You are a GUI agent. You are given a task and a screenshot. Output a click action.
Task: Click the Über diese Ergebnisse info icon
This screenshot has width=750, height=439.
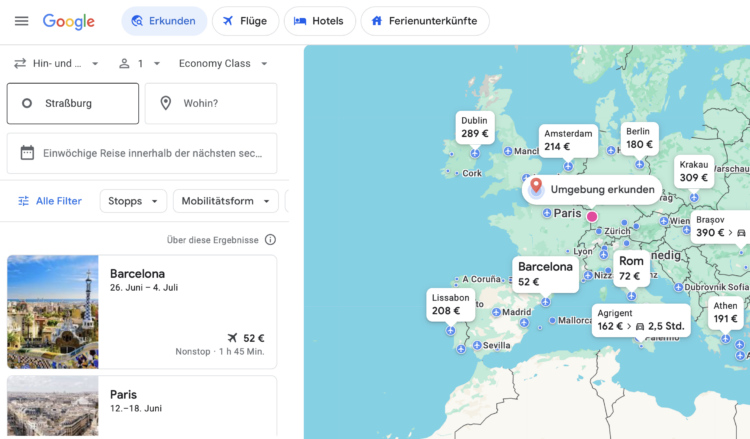(x=270, y=240)
